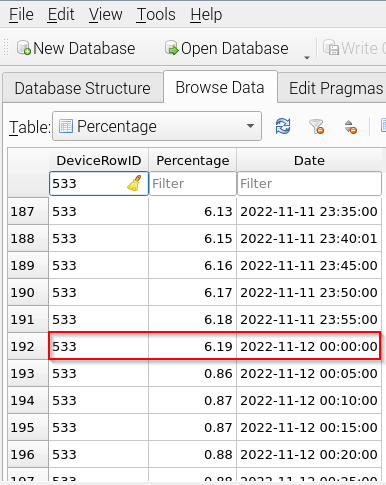Click the date cell 2022-11-11 23:45:00
386x485 pixels.
[x=309, y=265]
